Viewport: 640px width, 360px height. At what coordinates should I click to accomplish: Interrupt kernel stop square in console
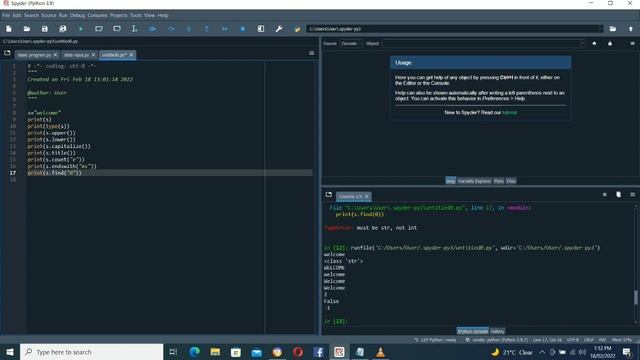[x=604, y=195]
